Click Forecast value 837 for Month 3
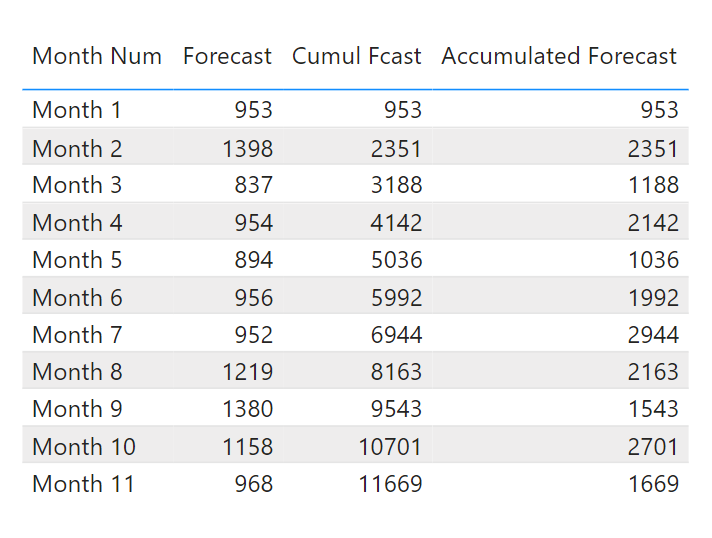 253,185
